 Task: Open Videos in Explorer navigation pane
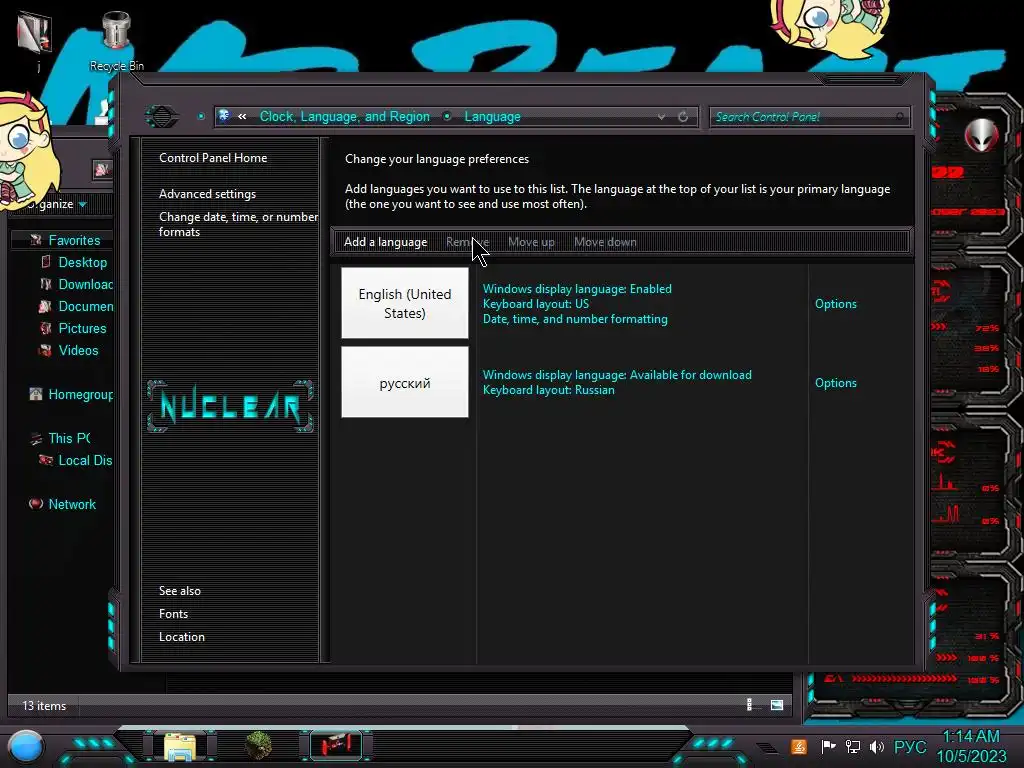coord(78,351)
